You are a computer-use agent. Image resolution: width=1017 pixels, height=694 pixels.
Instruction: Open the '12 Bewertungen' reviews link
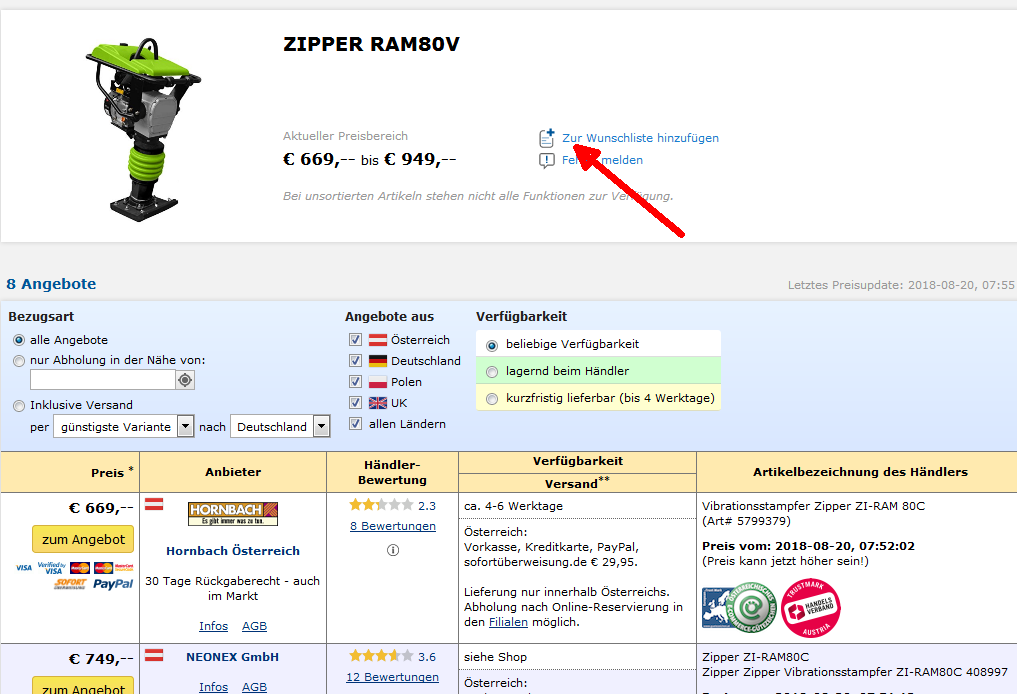(392, 677)
